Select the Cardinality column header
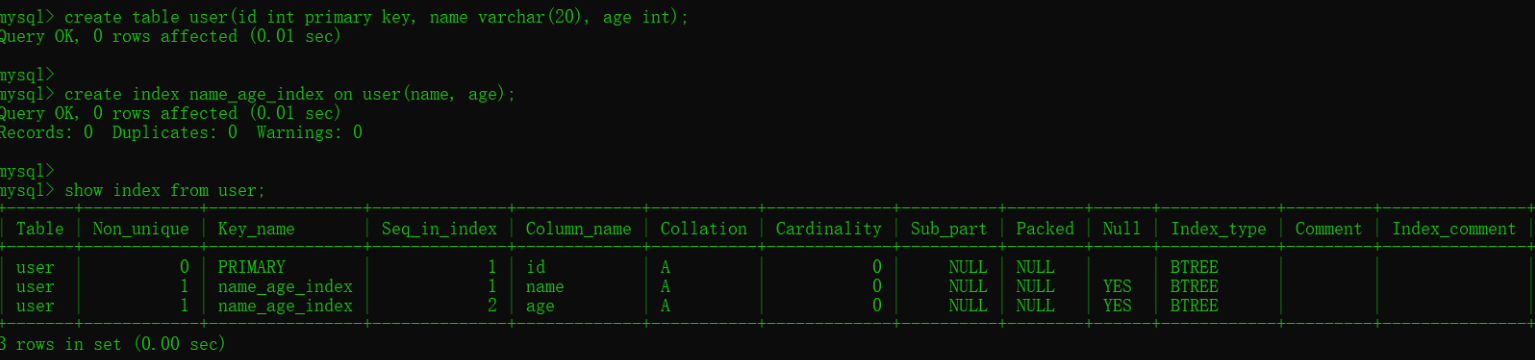The width and height of the screenshot is (1535, 360). point(829,229)
